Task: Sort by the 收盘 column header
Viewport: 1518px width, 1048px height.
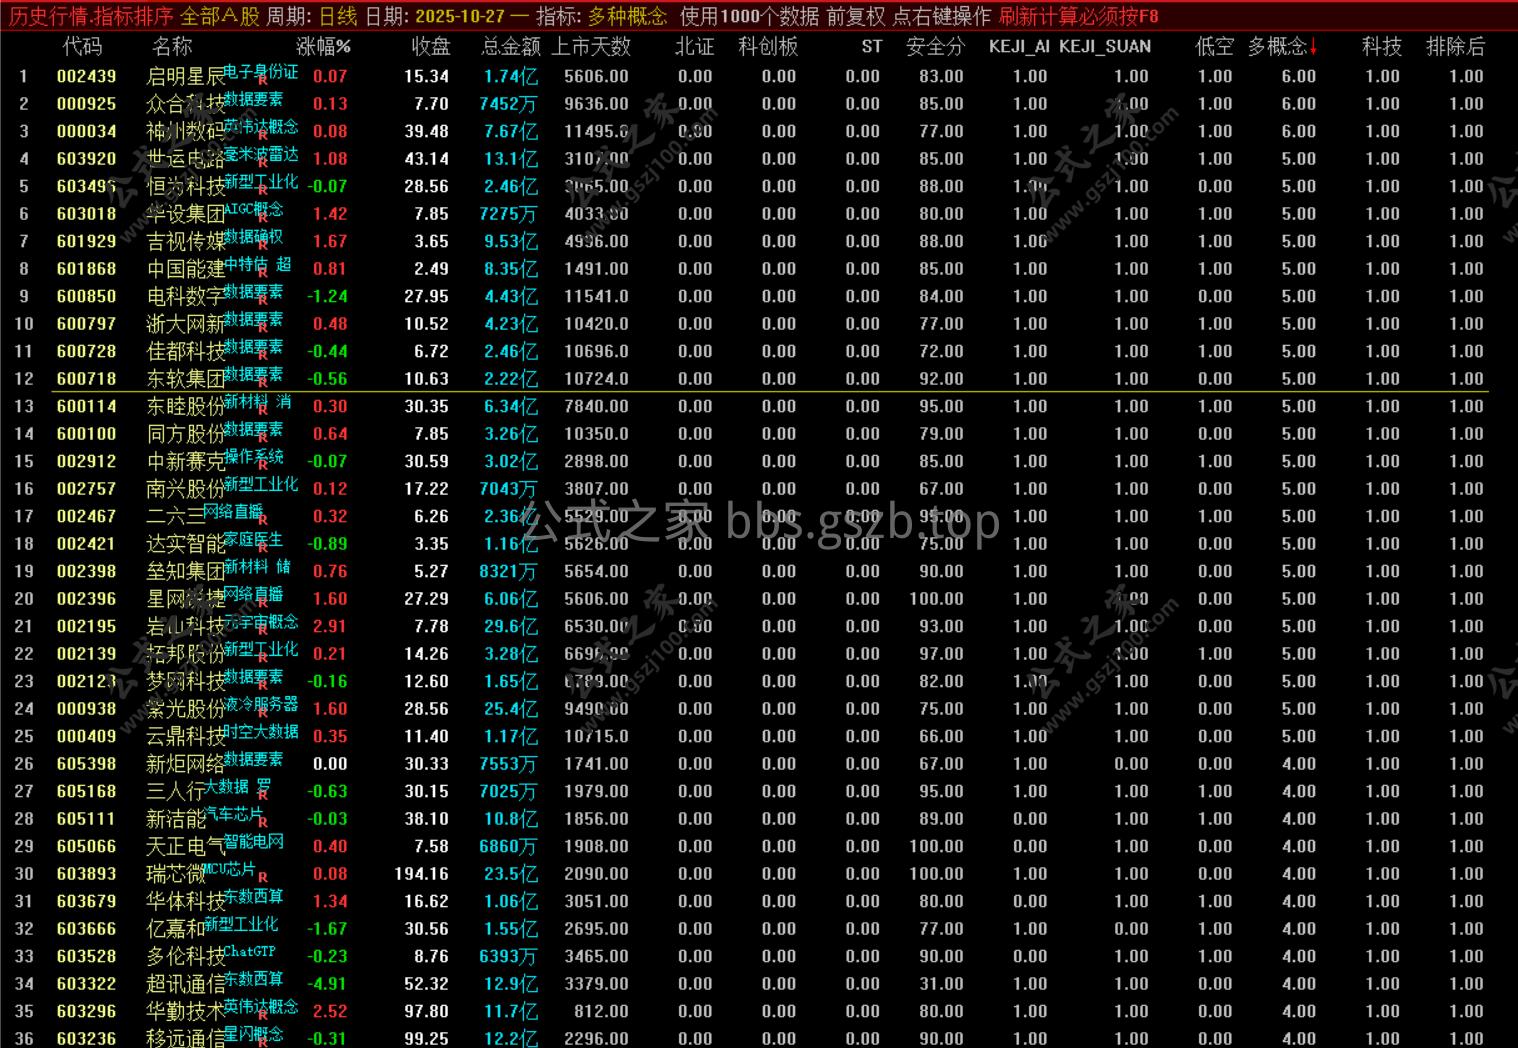Action: click(431, 46)
